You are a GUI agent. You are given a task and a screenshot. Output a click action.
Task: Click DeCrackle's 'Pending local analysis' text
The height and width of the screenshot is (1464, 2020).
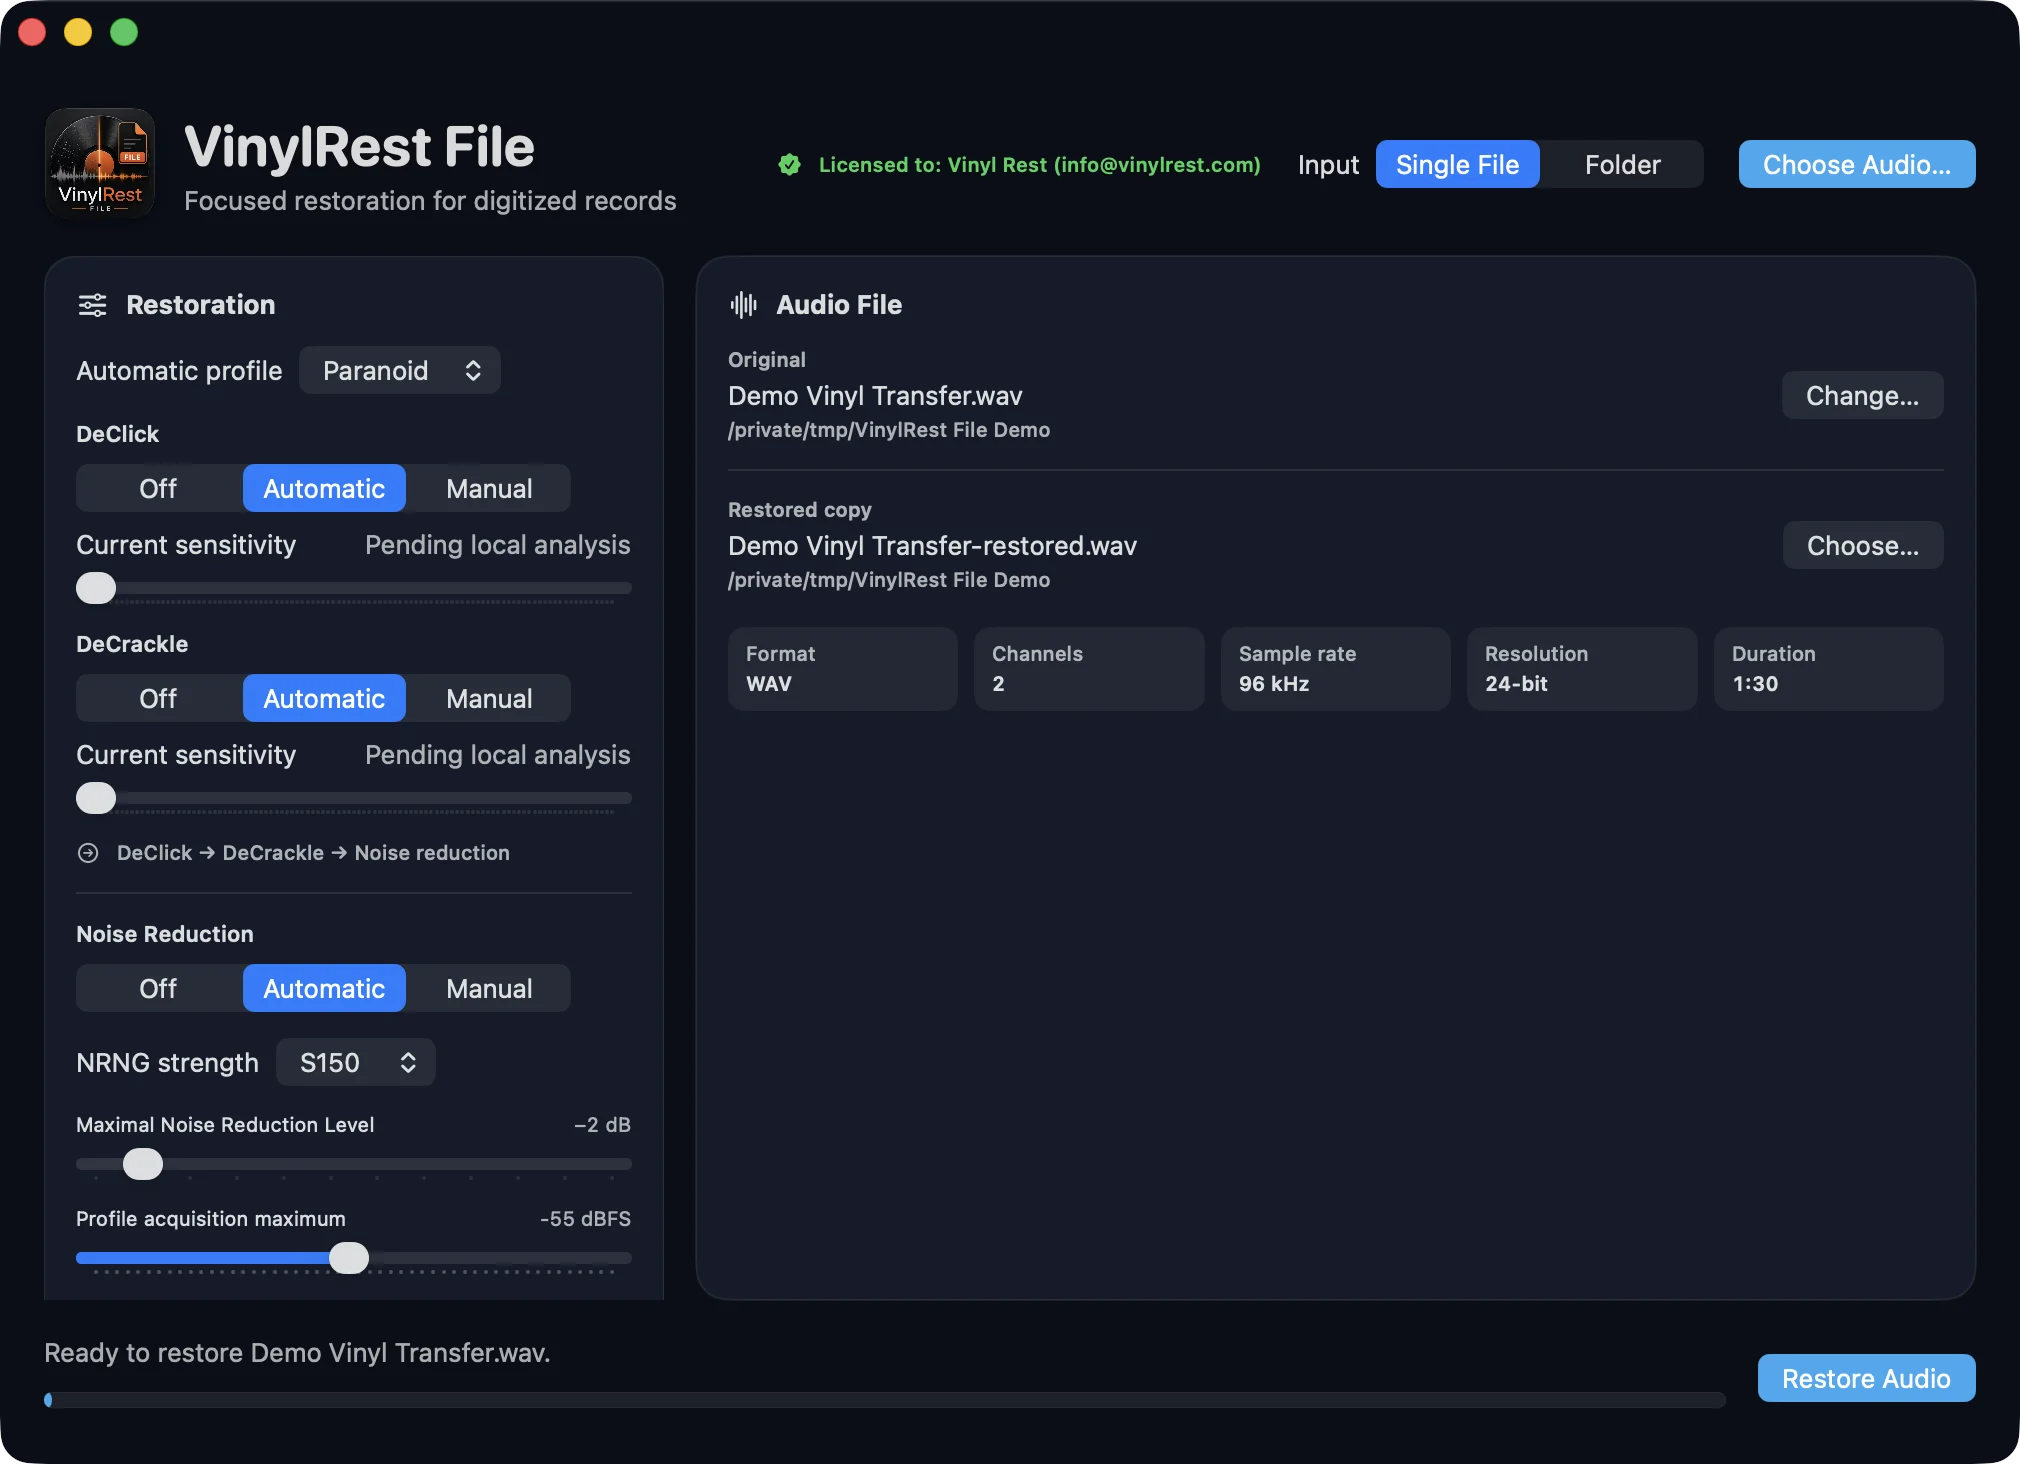[497, 755]
